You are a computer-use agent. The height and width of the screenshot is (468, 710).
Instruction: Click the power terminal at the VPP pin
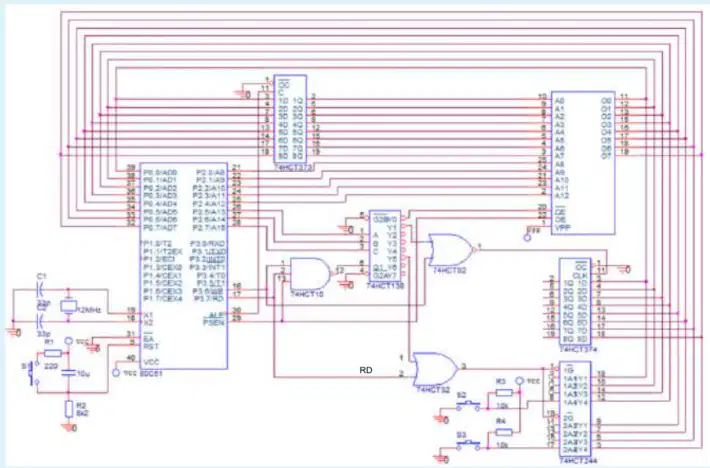527,237
